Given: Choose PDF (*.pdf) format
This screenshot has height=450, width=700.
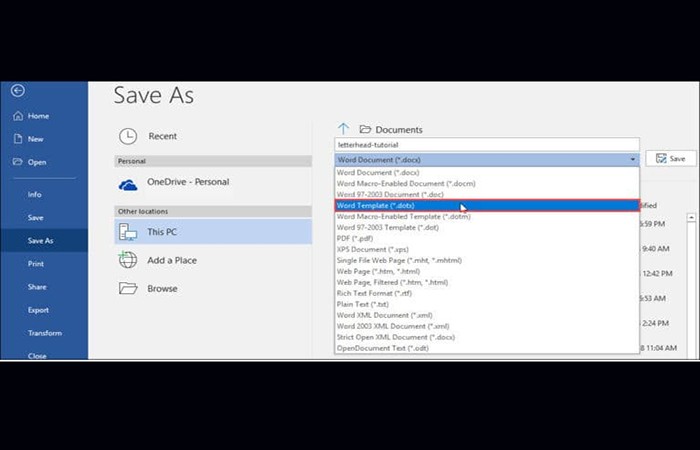Looking at the screenshot, I should [x=487, y=238].
